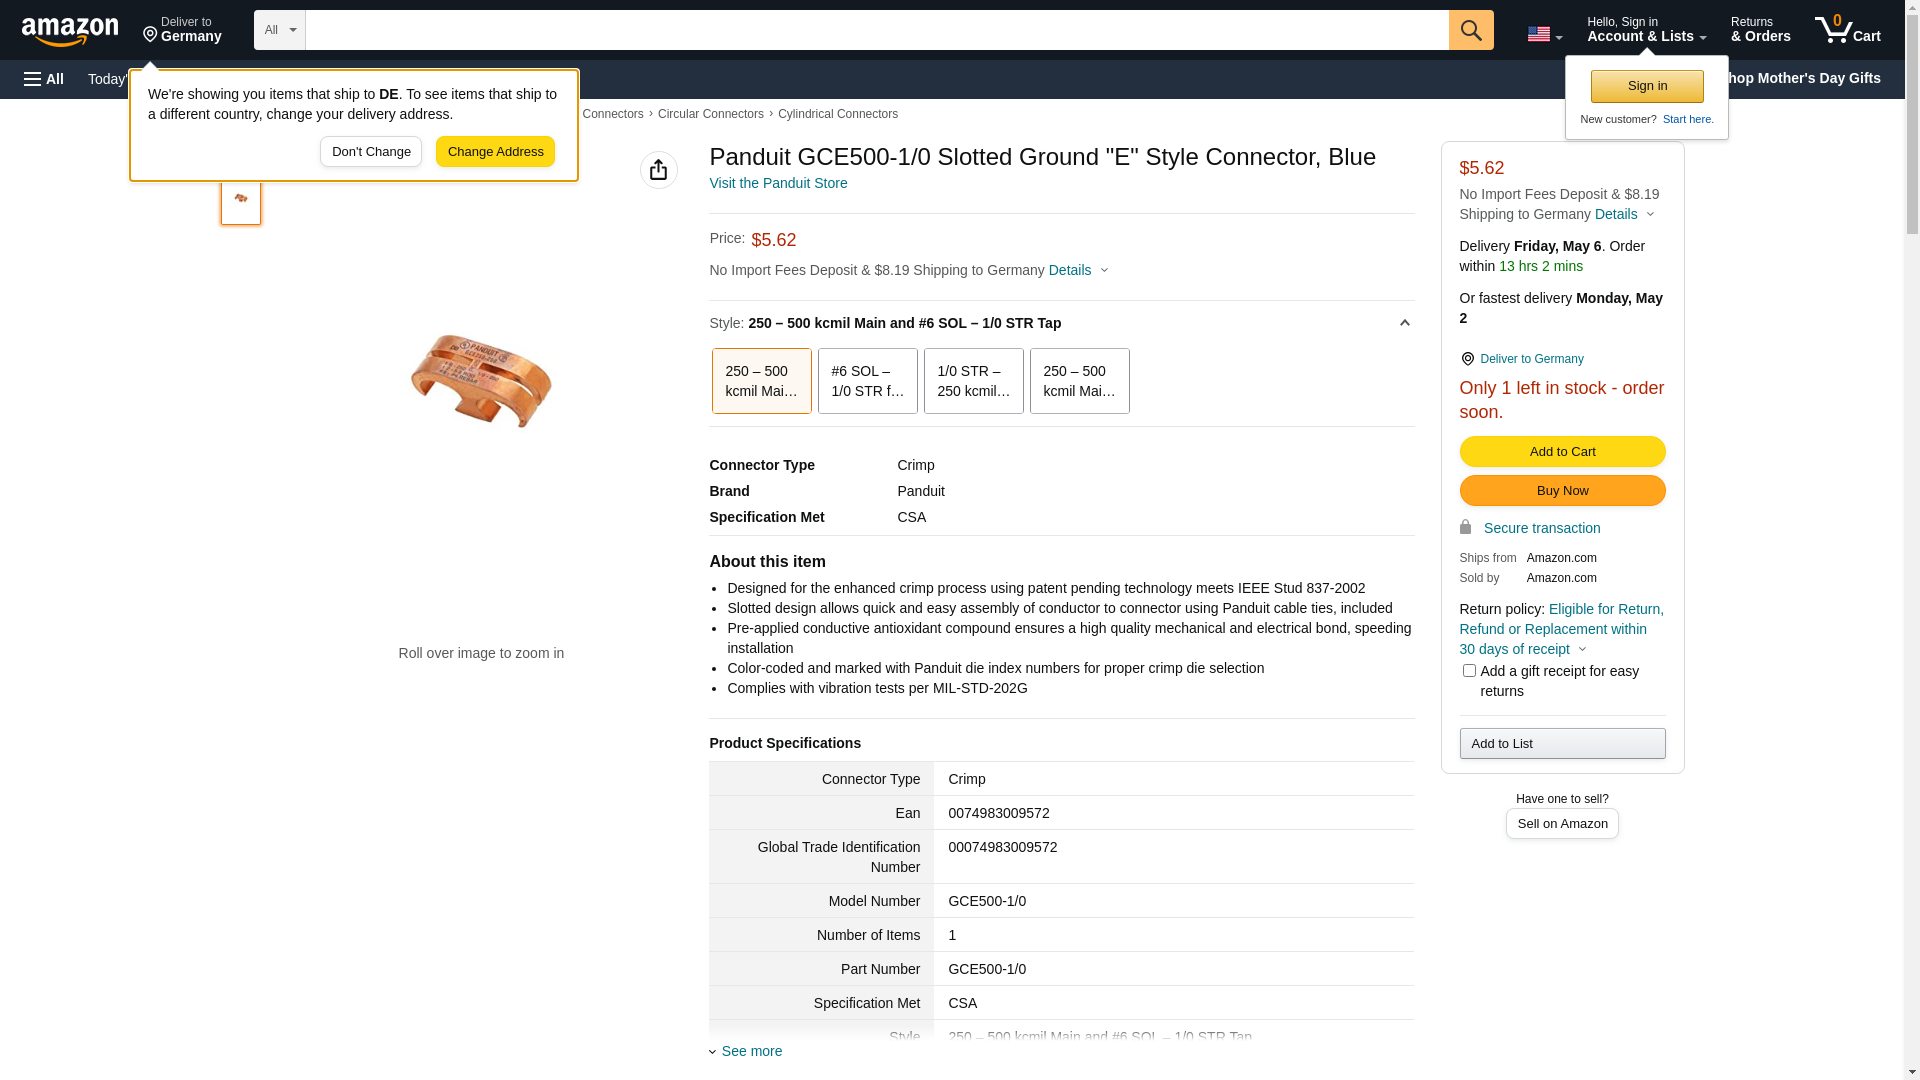Open the All search category dropdown

click(280, 30)
